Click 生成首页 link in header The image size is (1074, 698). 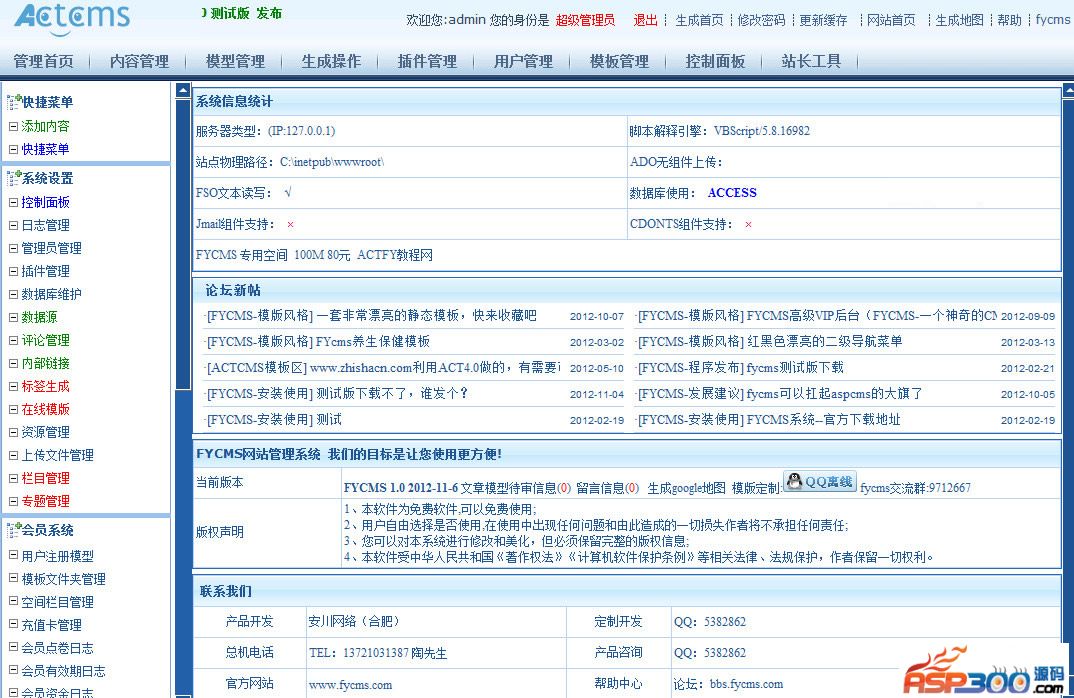[x=699, y=21]
